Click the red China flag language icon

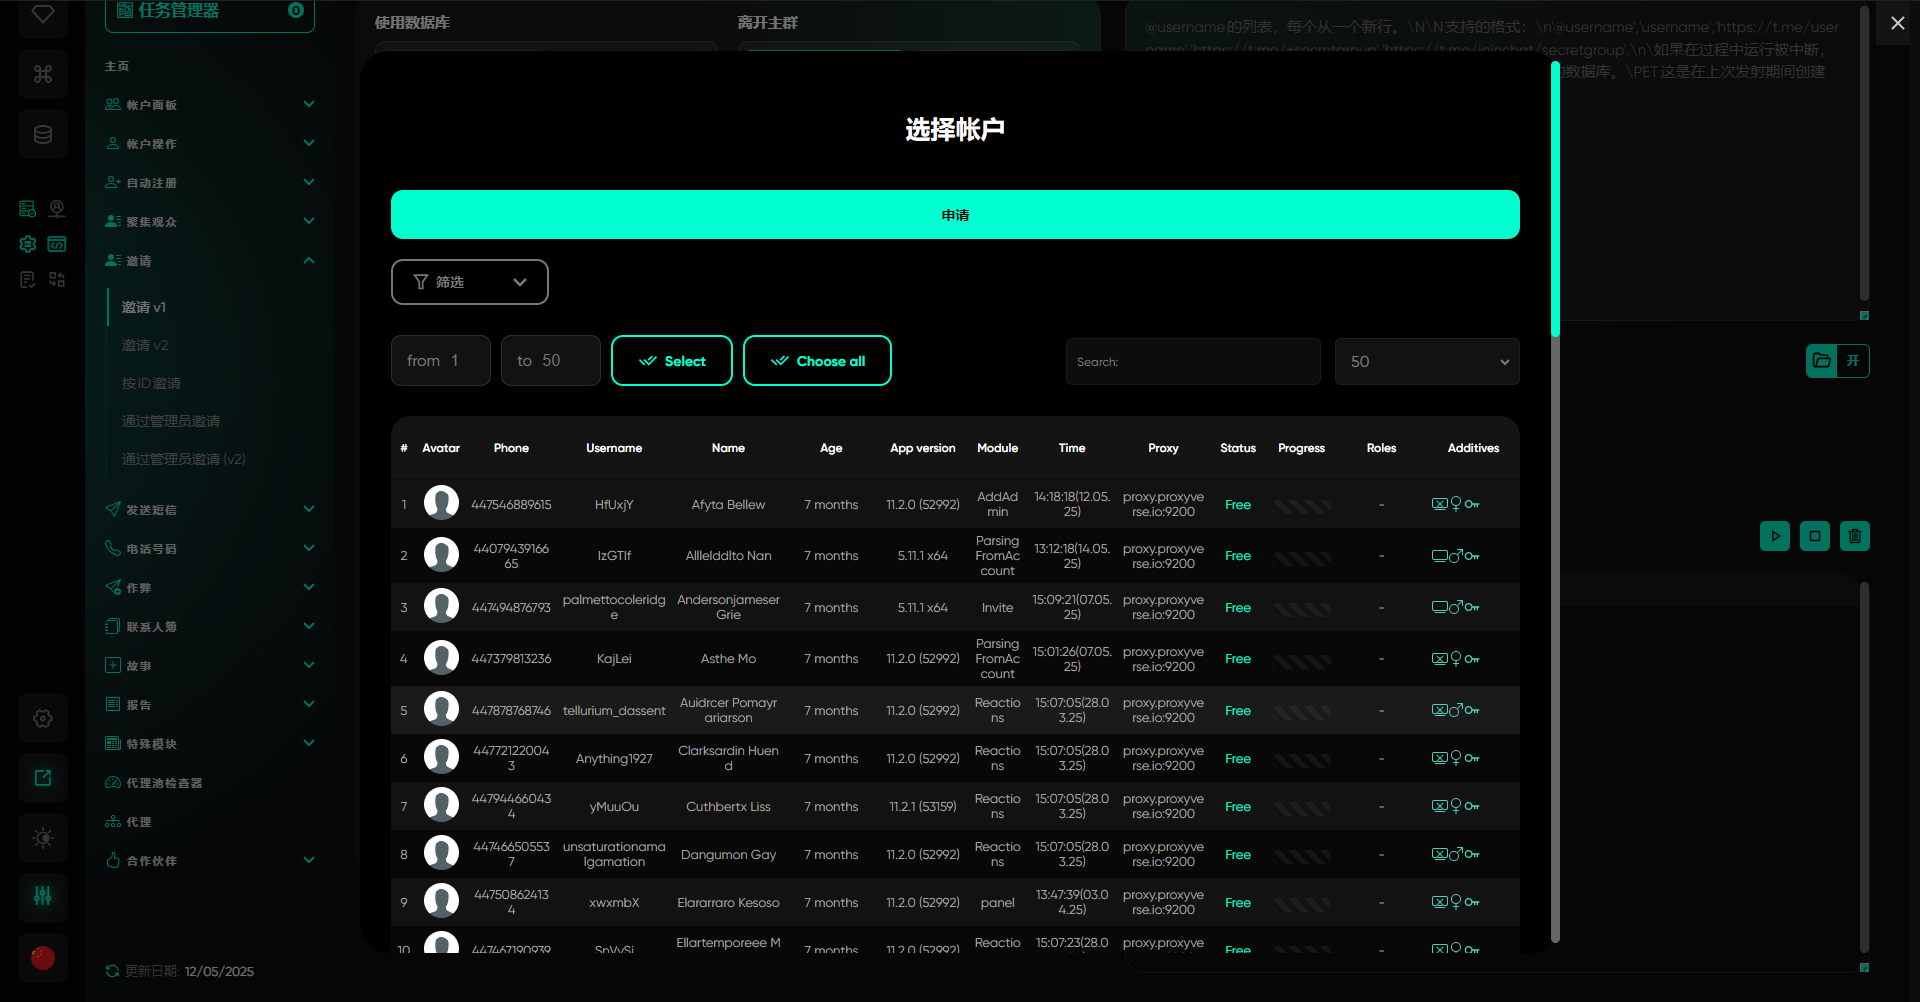point(43,957)
